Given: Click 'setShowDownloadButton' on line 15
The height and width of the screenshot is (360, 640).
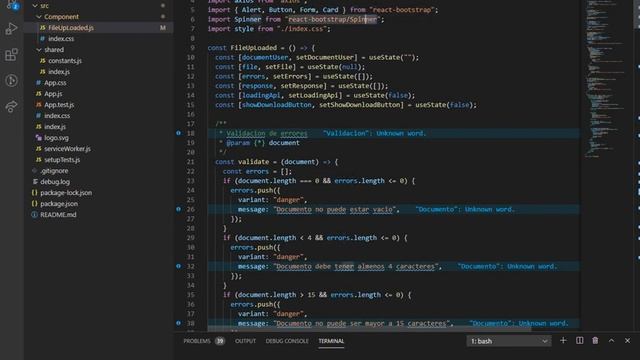Looking at the screenshot, I should tap(361, 105).
